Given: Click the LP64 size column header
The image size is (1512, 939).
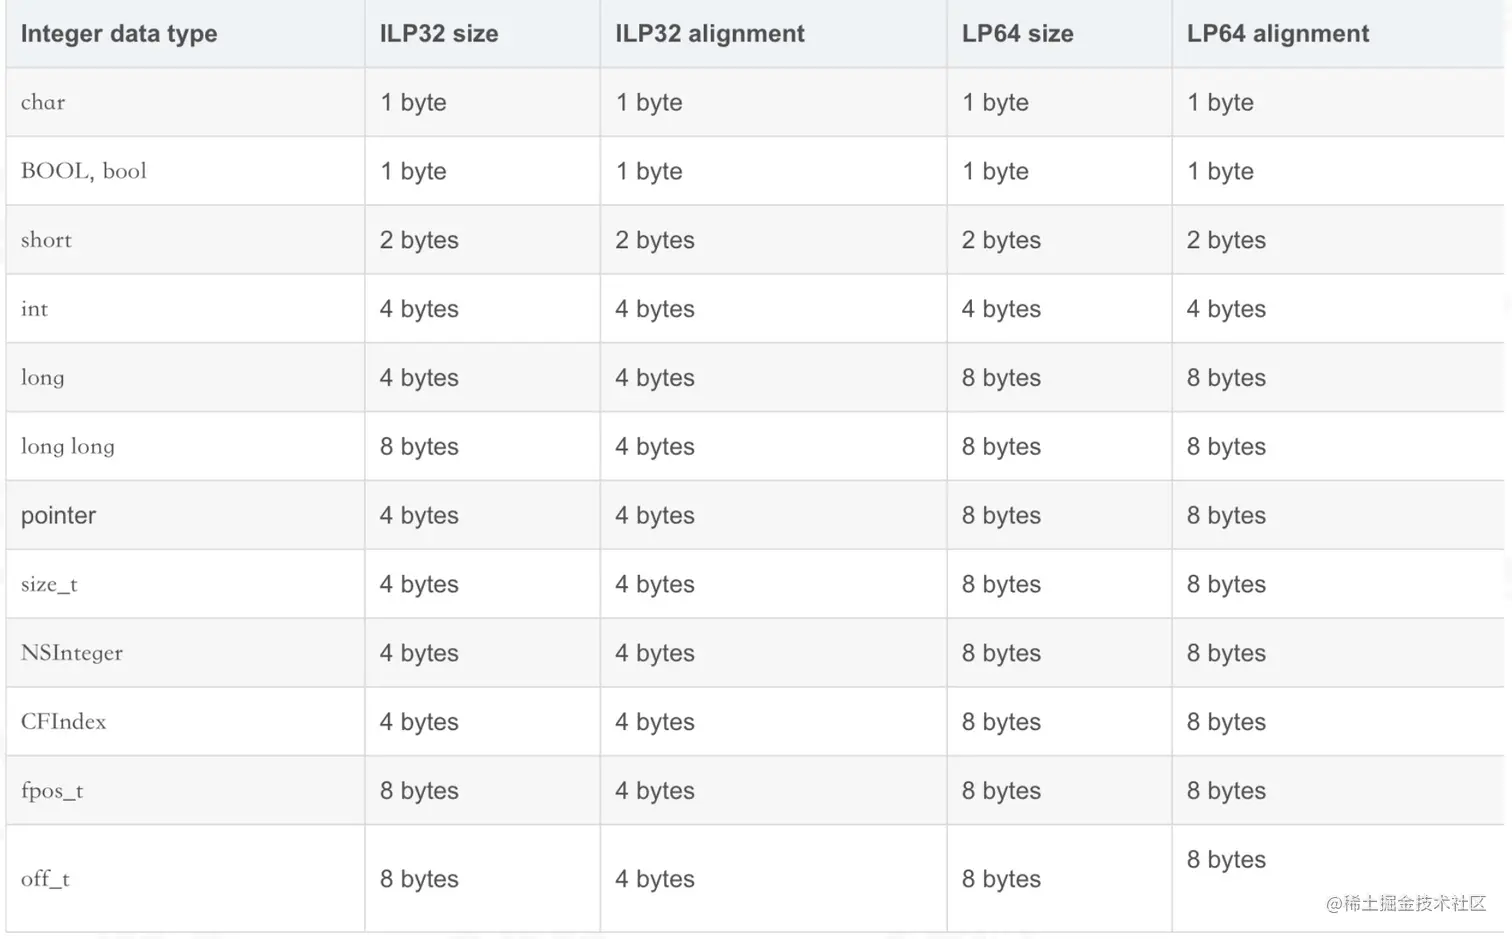Looking at the screenshot, I should pyautogui.click(x=1017, y=34).
